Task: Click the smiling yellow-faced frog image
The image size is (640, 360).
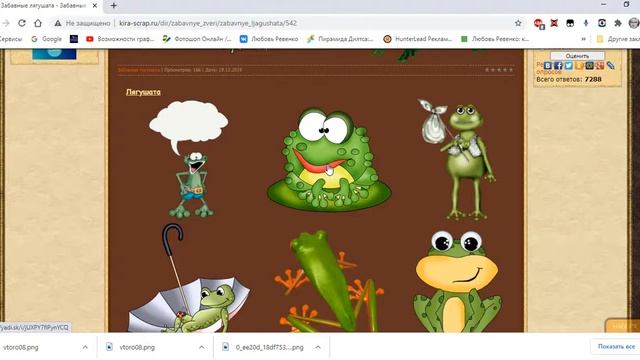Action: [457, 282]
